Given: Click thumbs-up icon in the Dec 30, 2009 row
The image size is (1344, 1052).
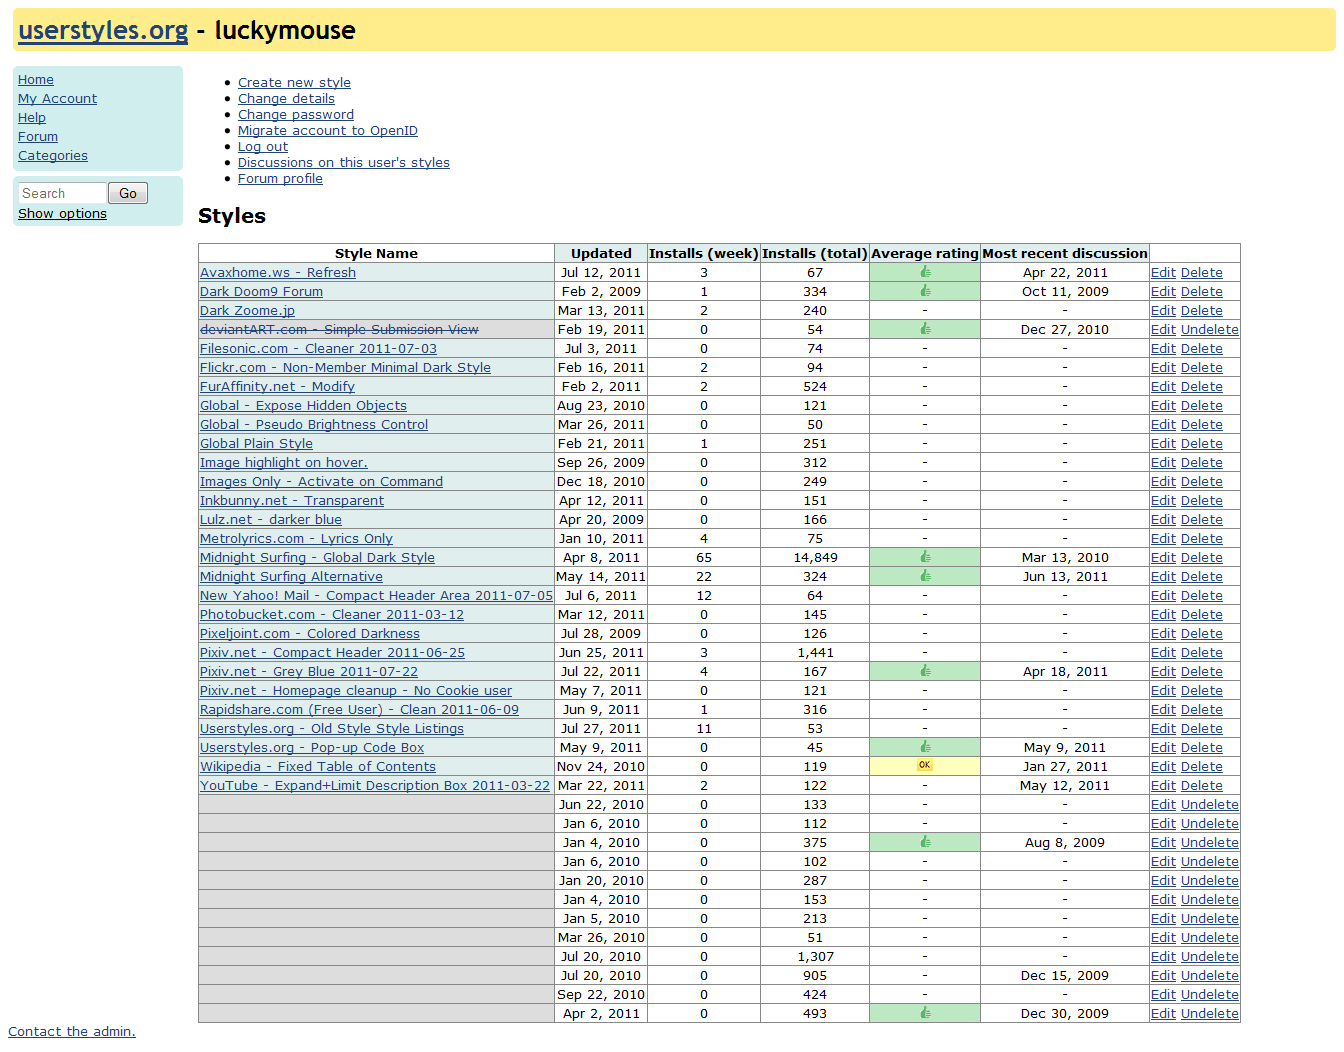Looking at the screenshot, I should click(x=925, y=1013).
